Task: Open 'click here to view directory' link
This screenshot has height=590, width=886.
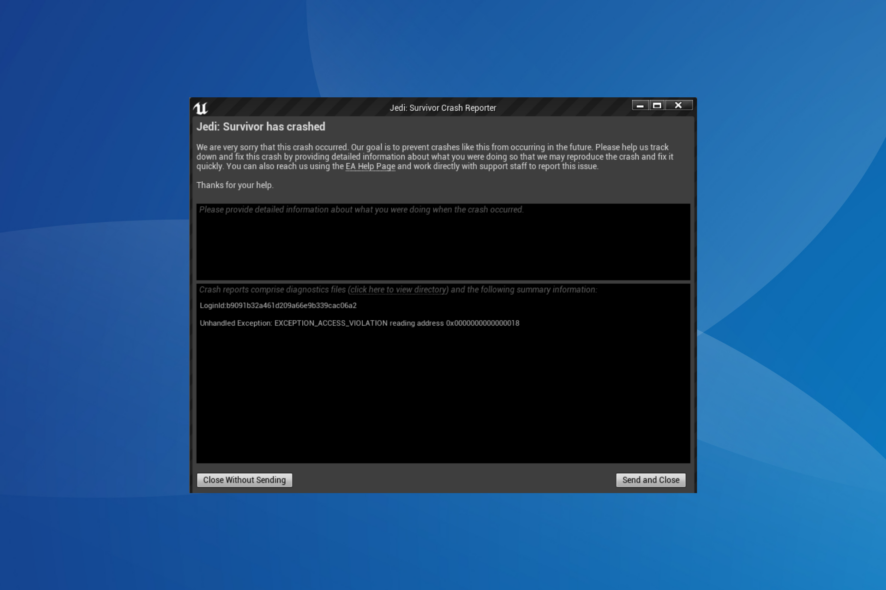Action: point(399,289)
